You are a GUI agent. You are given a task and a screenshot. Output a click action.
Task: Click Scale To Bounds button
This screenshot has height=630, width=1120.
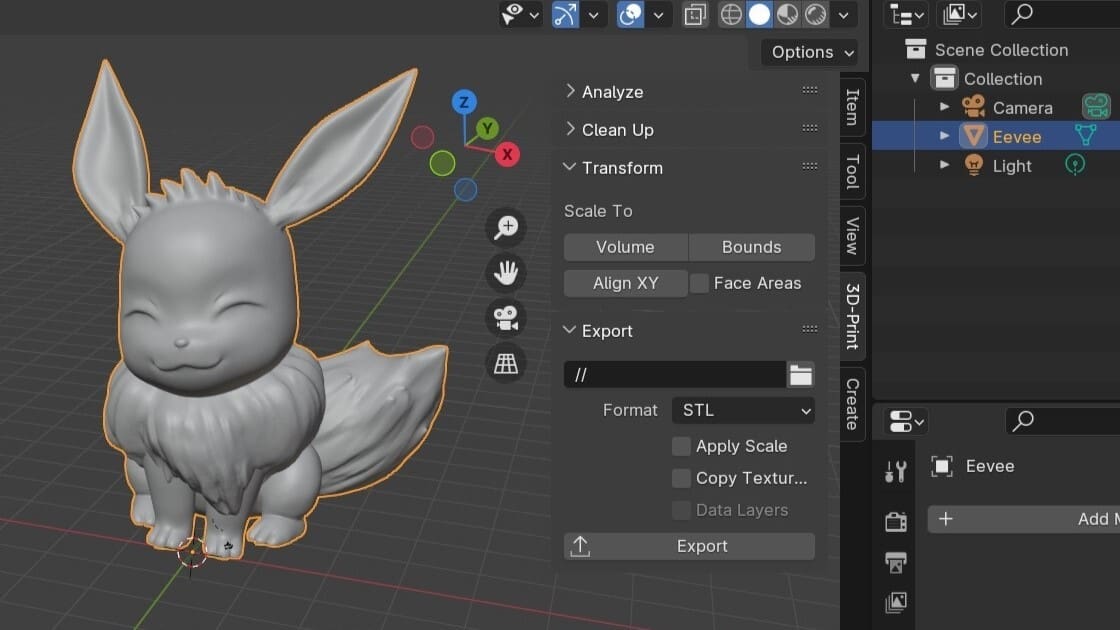click(751, 247)
